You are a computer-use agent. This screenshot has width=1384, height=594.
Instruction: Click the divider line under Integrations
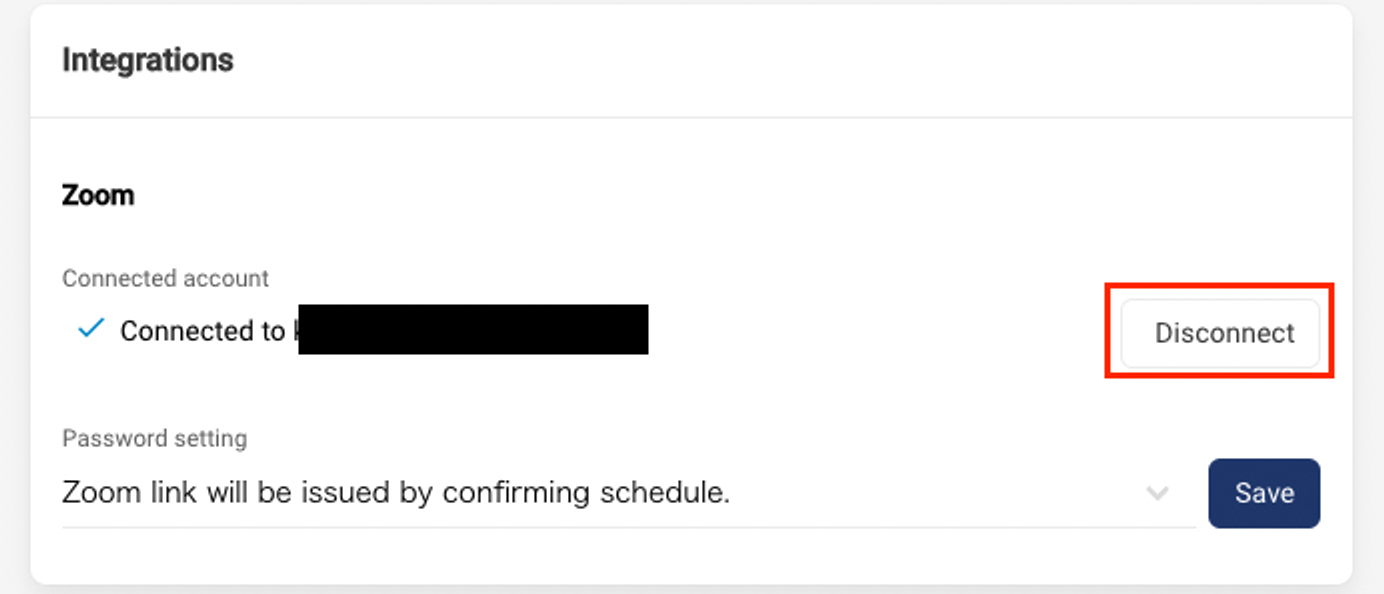[691, 117]
